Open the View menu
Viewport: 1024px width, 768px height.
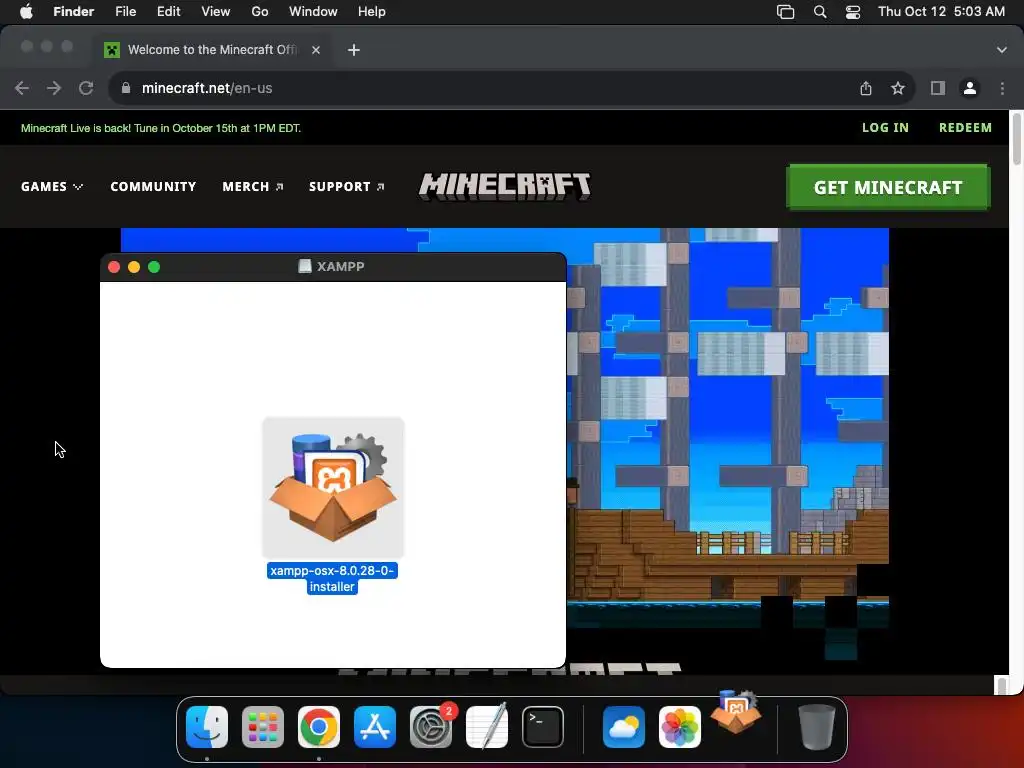216,12
